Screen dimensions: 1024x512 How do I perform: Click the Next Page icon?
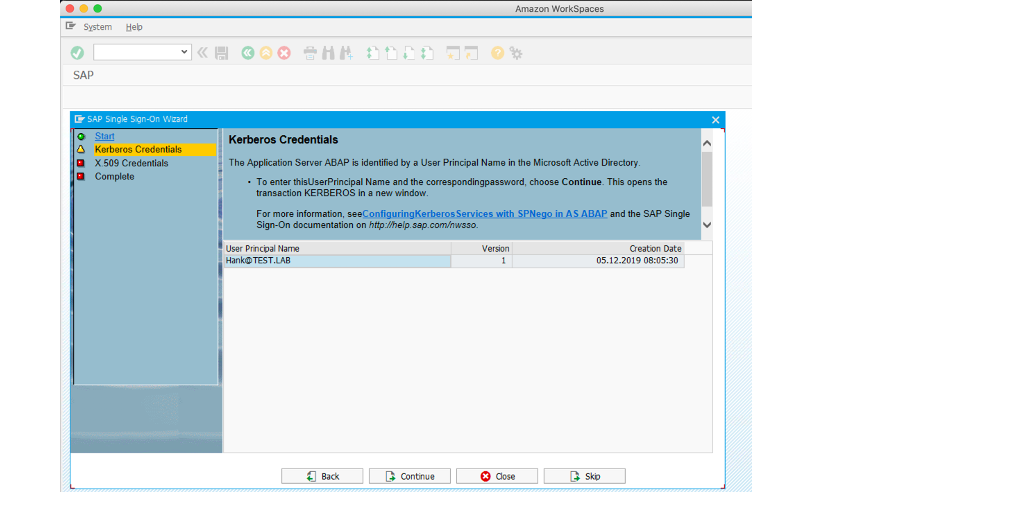click(x=409, y=53)
